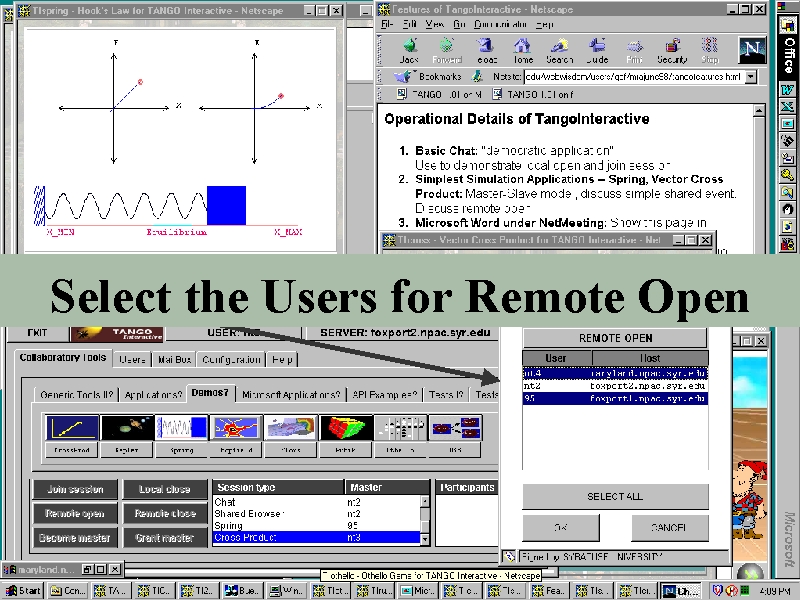The image size is (800, 600).
Task: Select the Chat session row
Action: pos(316,502)
